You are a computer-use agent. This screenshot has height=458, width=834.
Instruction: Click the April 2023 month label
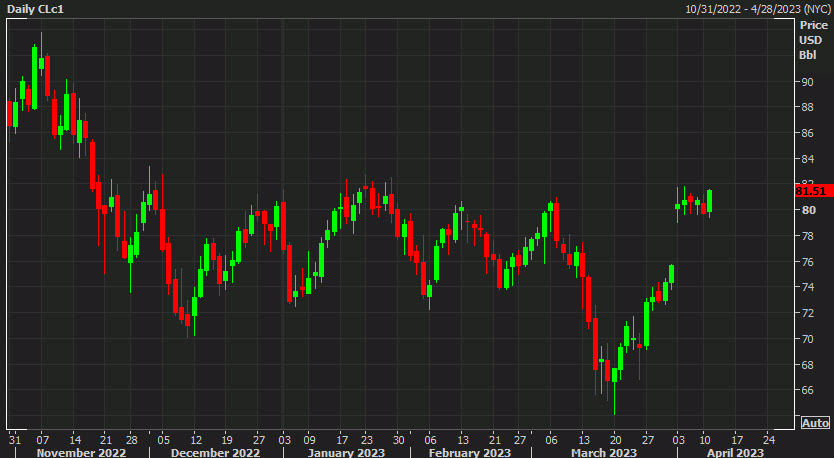[x=736, y=453]
